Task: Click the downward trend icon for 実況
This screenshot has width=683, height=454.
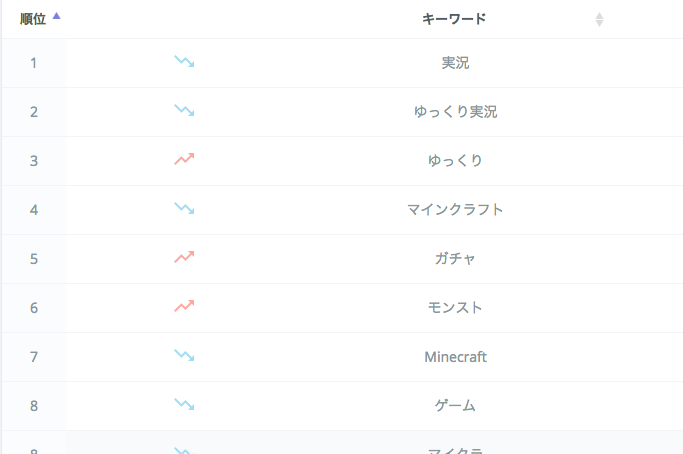Action: pos(184,63)
